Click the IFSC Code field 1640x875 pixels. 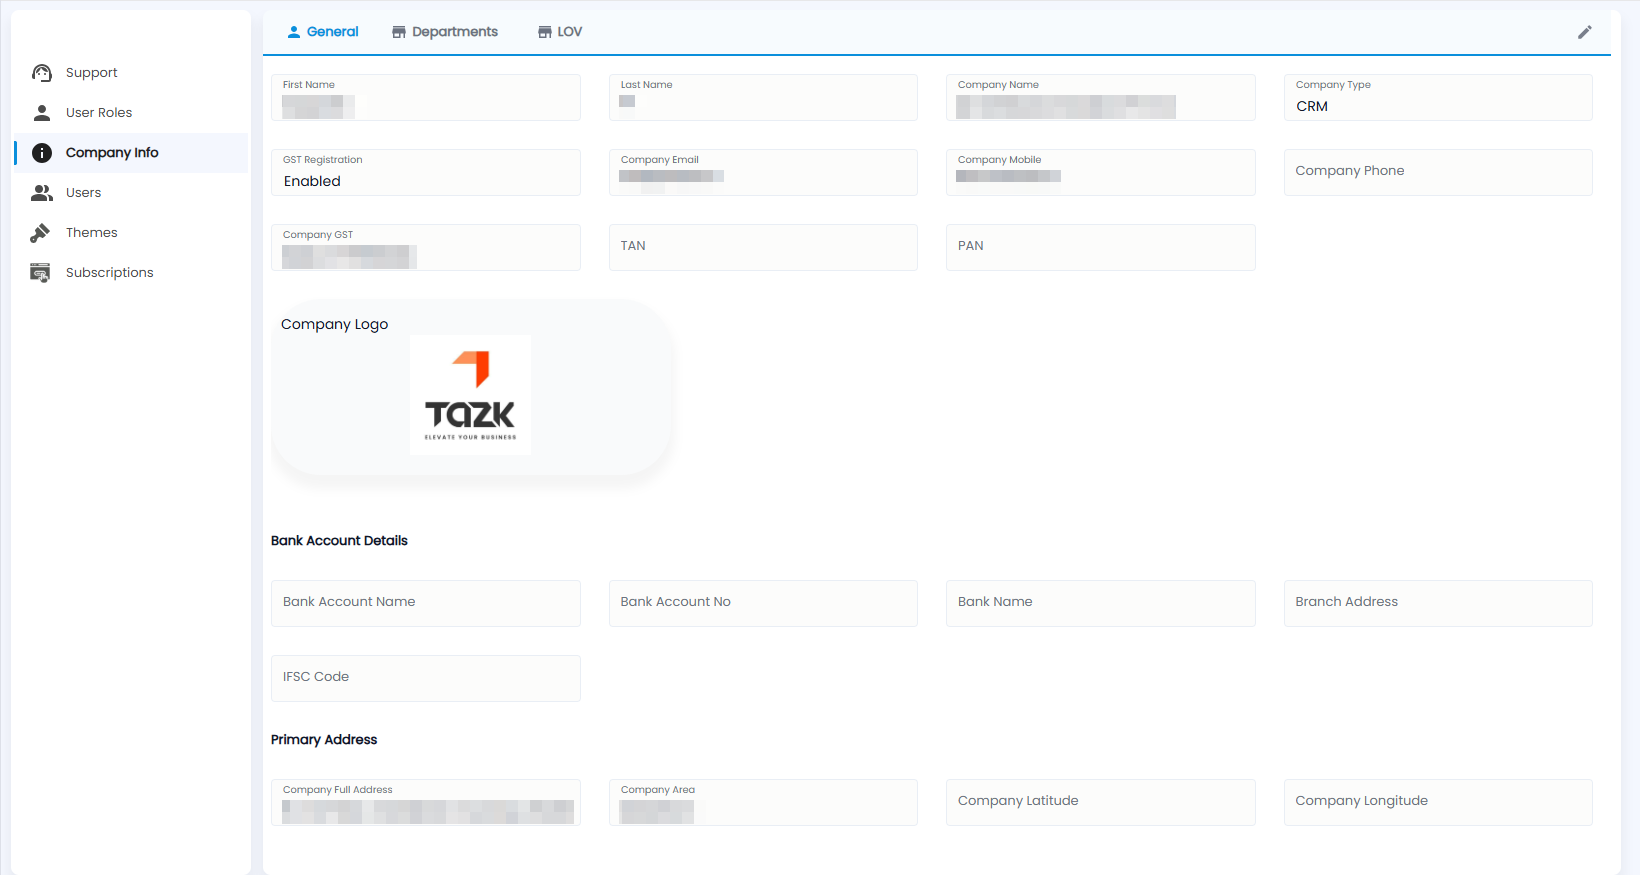[426, 678]
